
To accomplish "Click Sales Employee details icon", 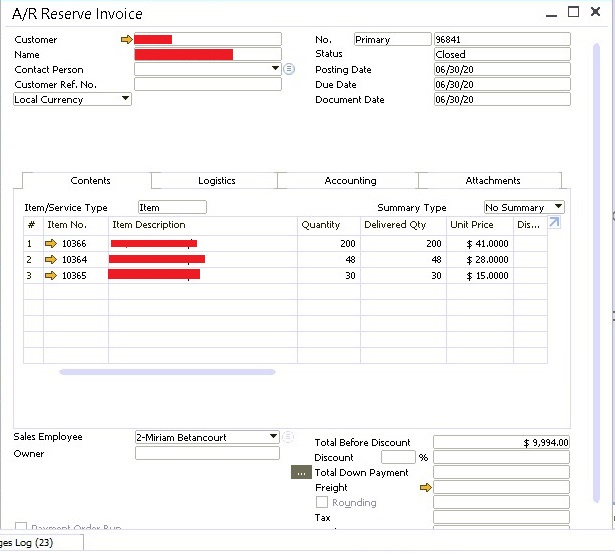I will pyautogui.click(x=288, y=437).
